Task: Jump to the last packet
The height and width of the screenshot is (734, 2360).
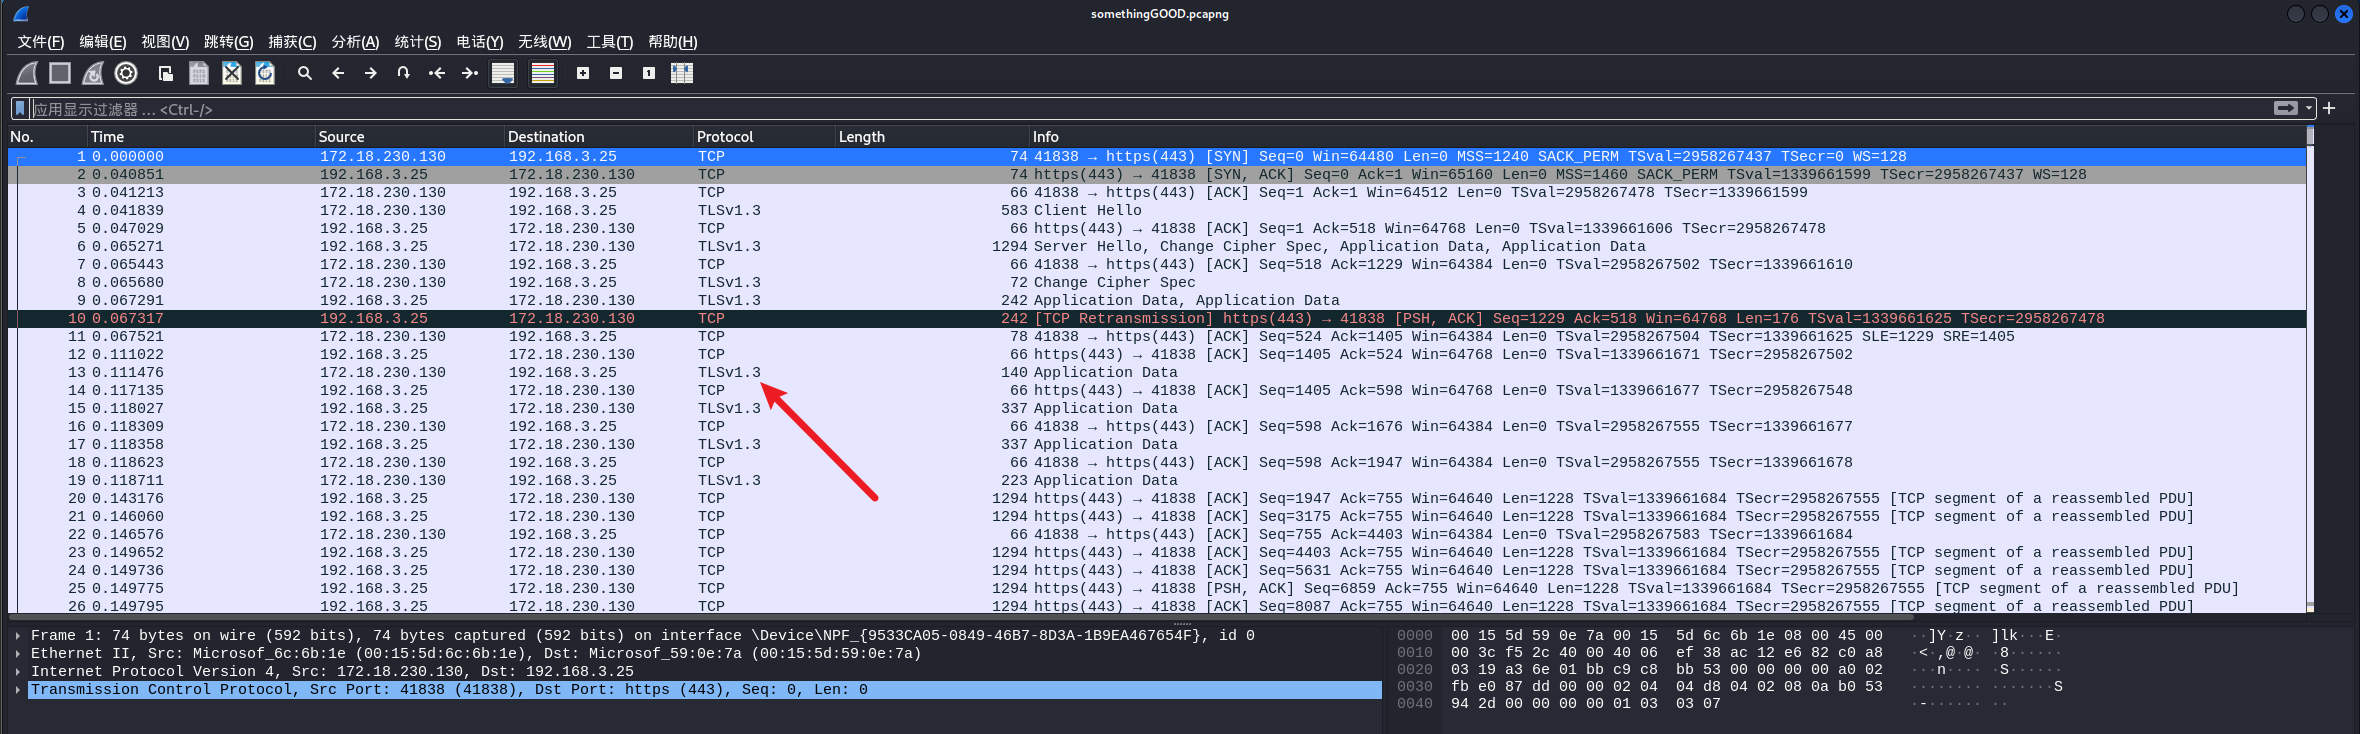Action: tap(470, 73)
